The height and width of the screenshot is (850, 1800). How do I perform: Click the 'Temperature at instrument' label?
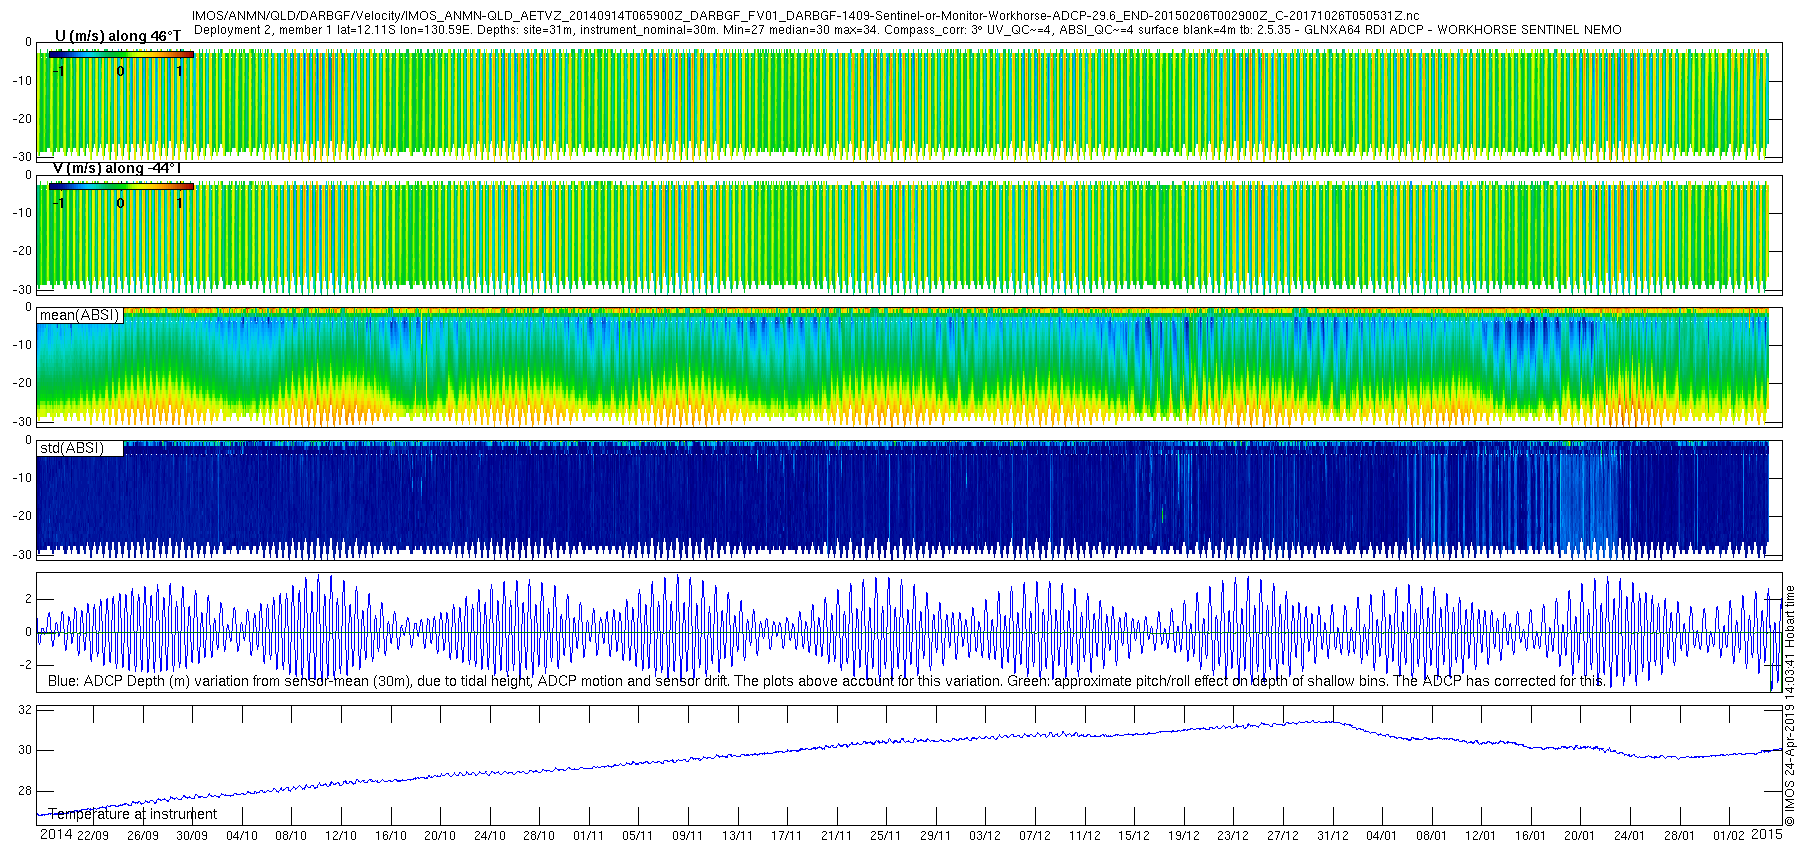132,814
